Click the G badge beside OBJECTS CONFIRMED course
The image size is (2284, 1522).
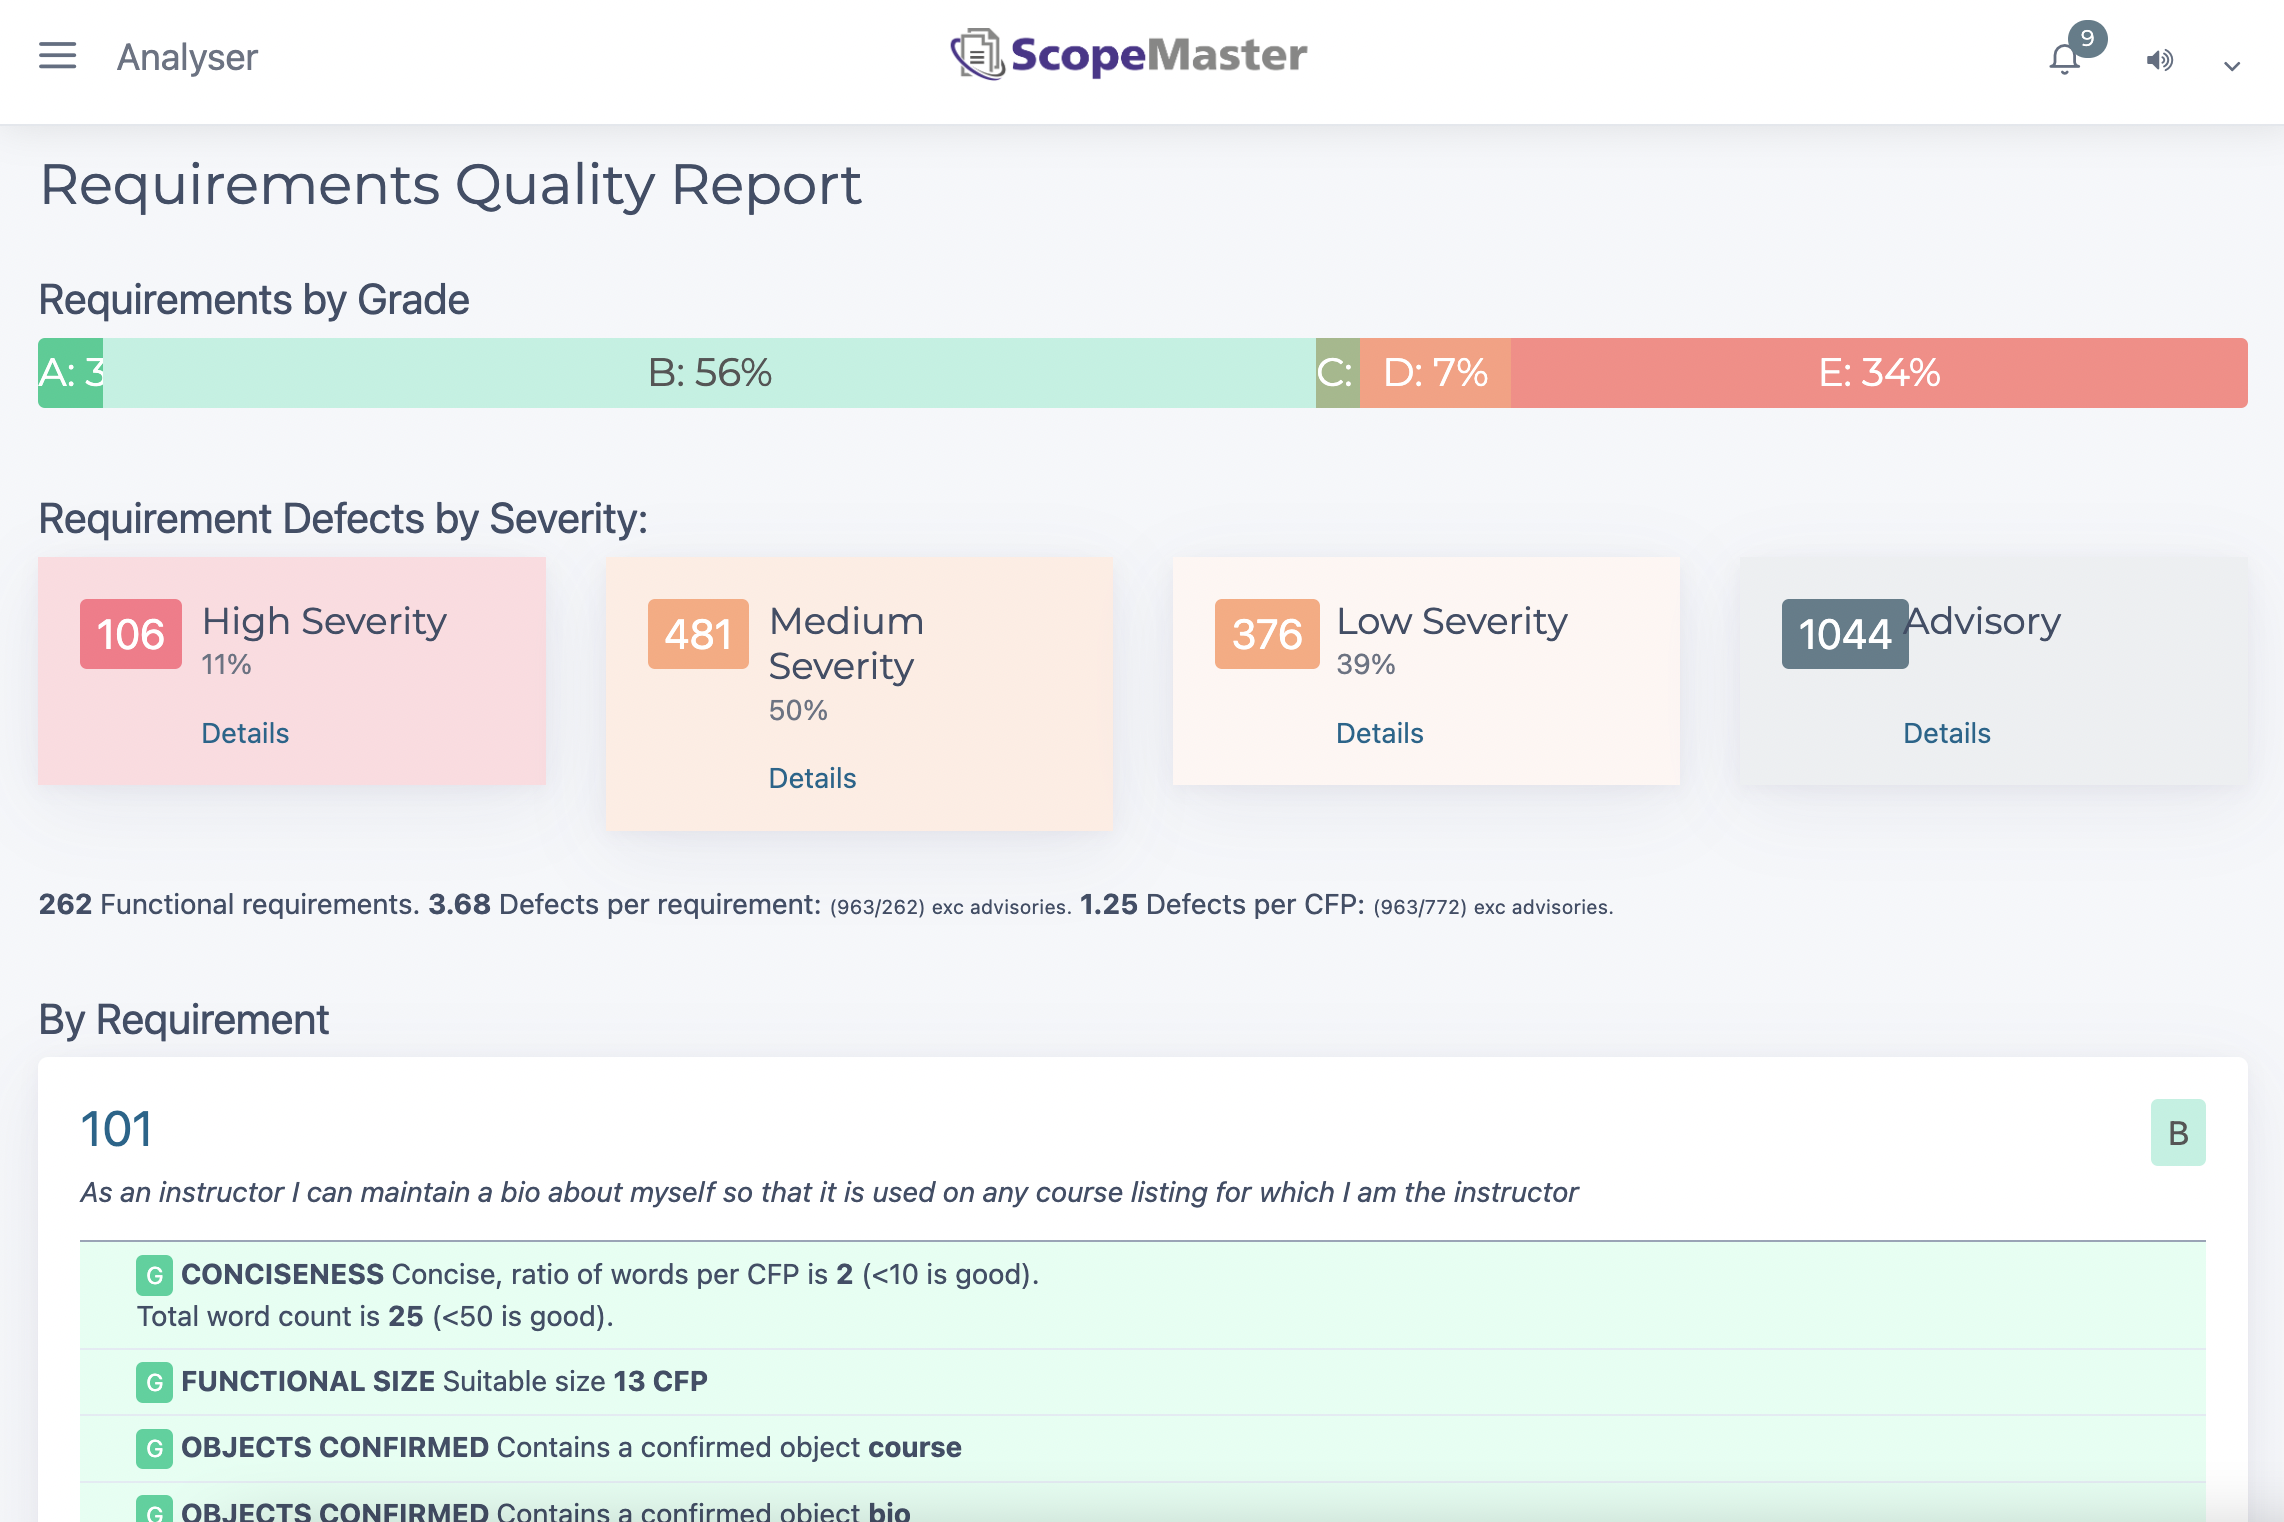pos(153,1446)
